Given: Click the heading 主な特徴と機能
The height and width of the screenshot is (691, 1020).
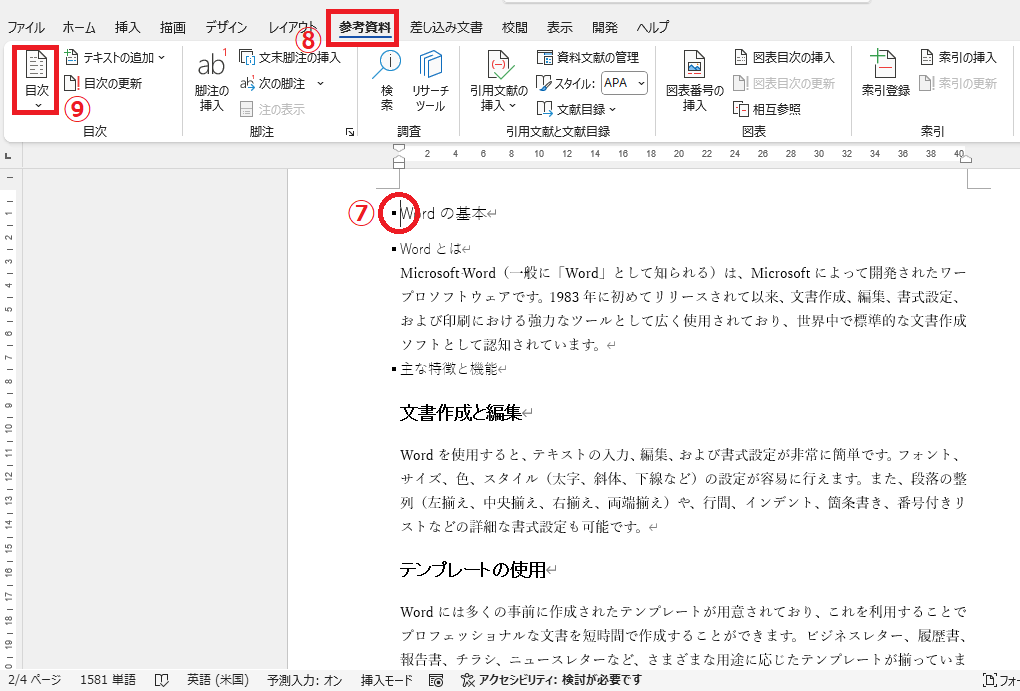Looking at the screenshot, I should coord(449,369).
